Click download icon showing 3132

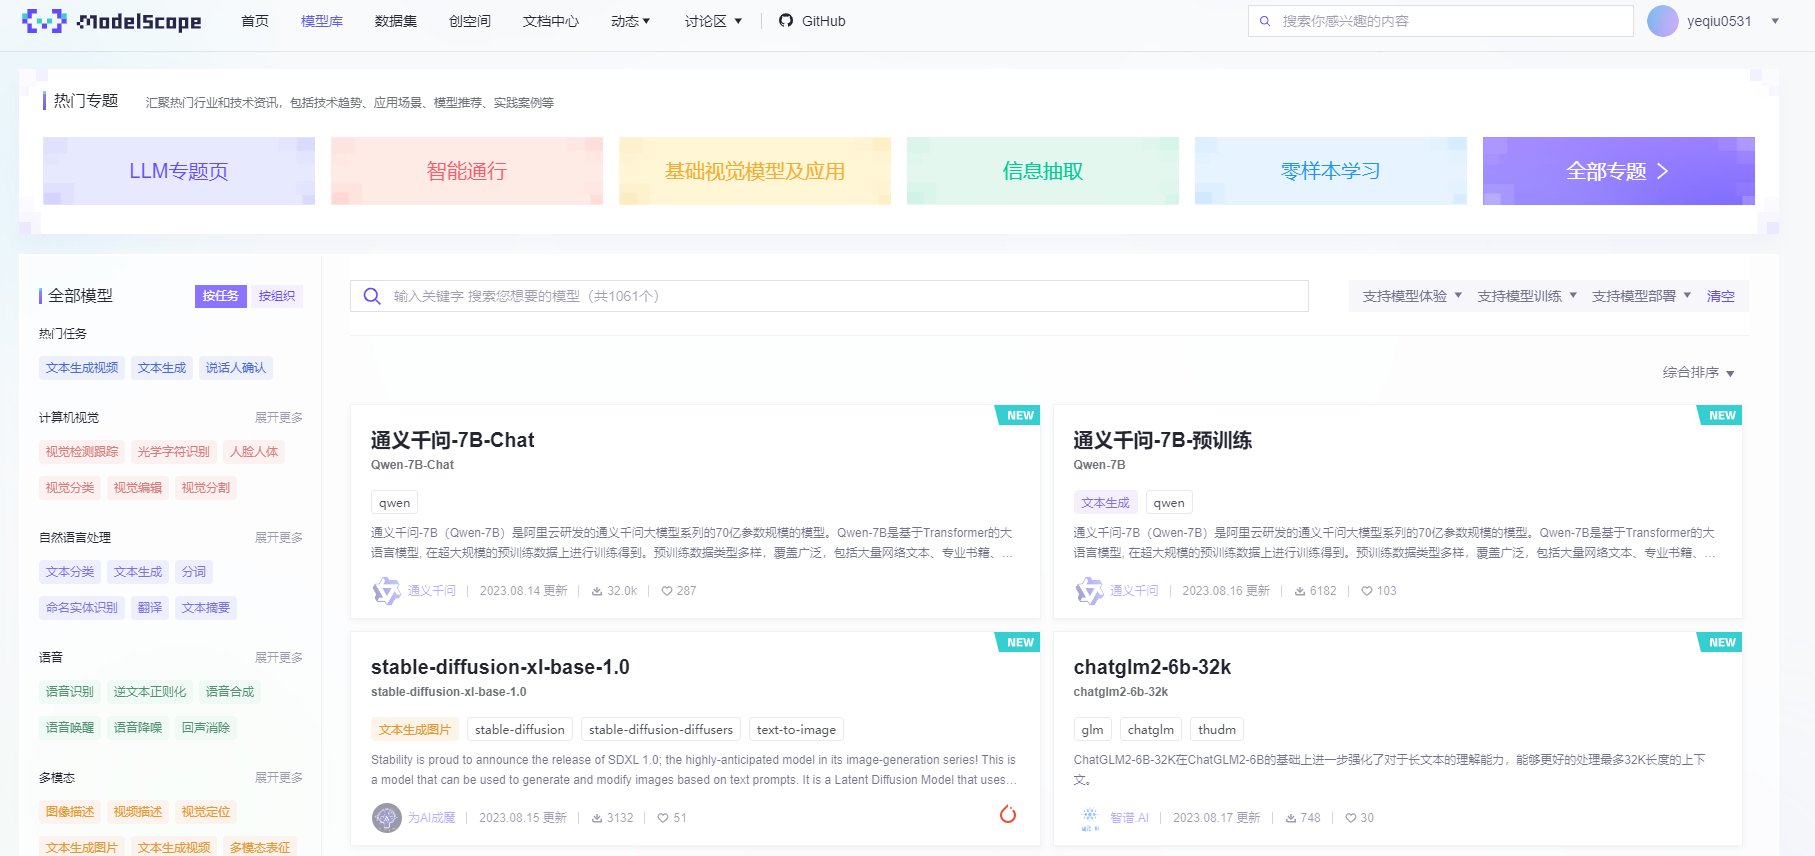point(597,818)
